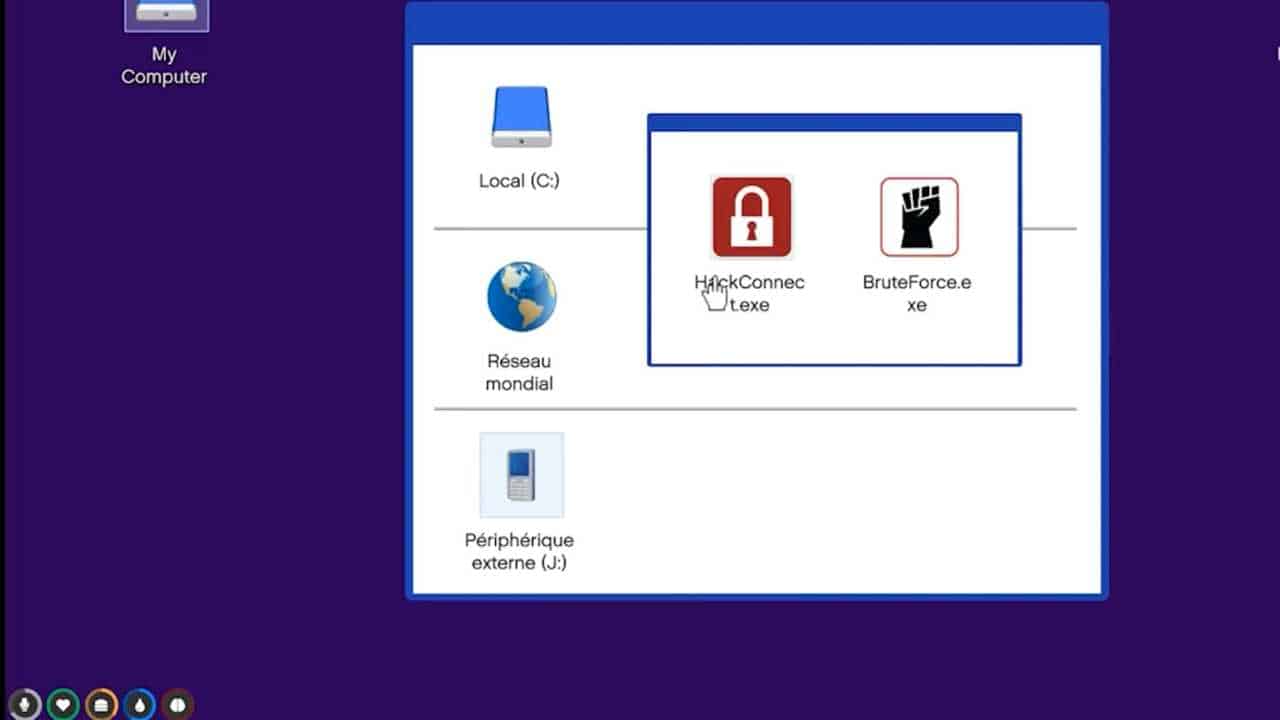Click the Local (C:) label text

point(519,181)
